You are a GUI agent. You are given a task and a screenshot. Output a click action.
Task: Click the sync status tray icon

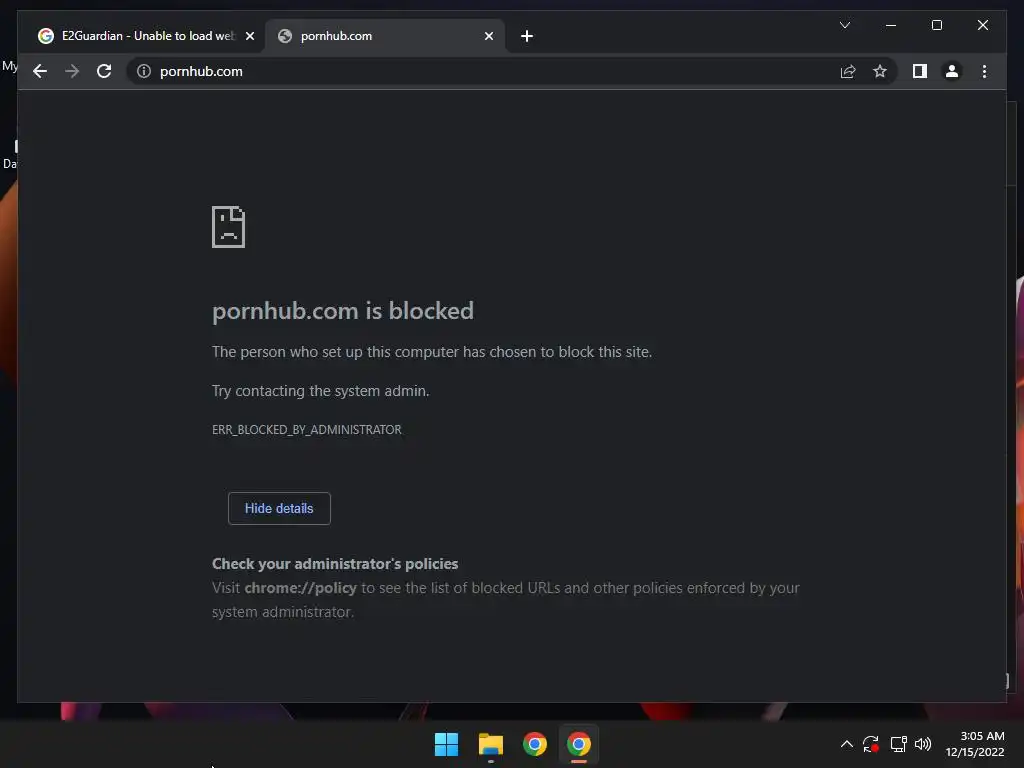pyautogui.click(x=871, y=744)
